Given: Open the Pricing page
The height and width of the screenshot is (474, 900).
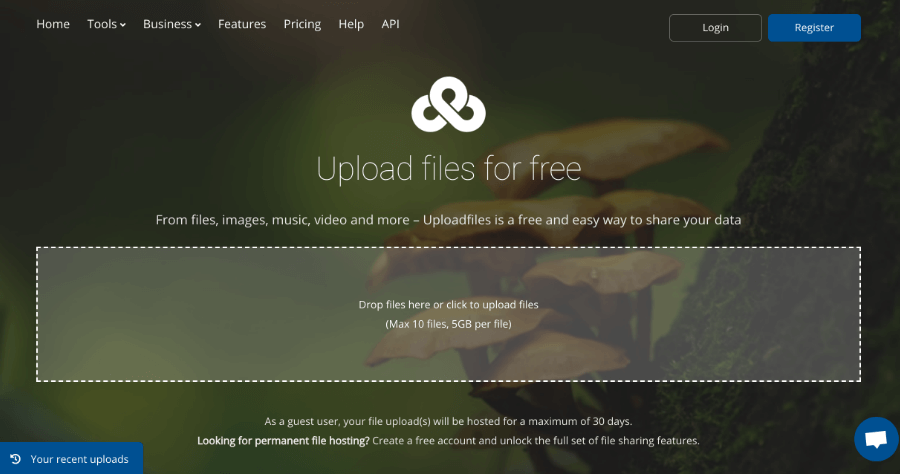Looking at the screenshot, I should (302, 24).
